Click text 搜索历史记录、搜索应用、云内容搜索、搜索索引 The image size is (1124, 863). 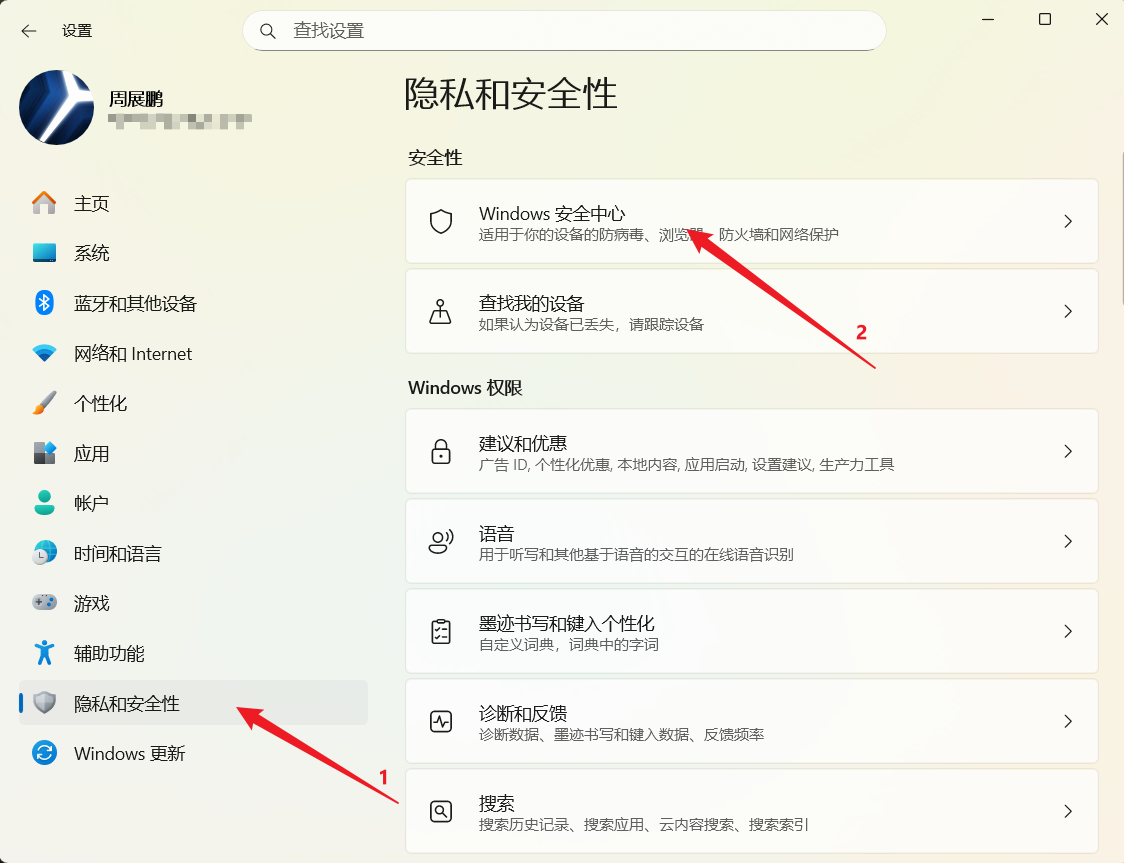644,825
